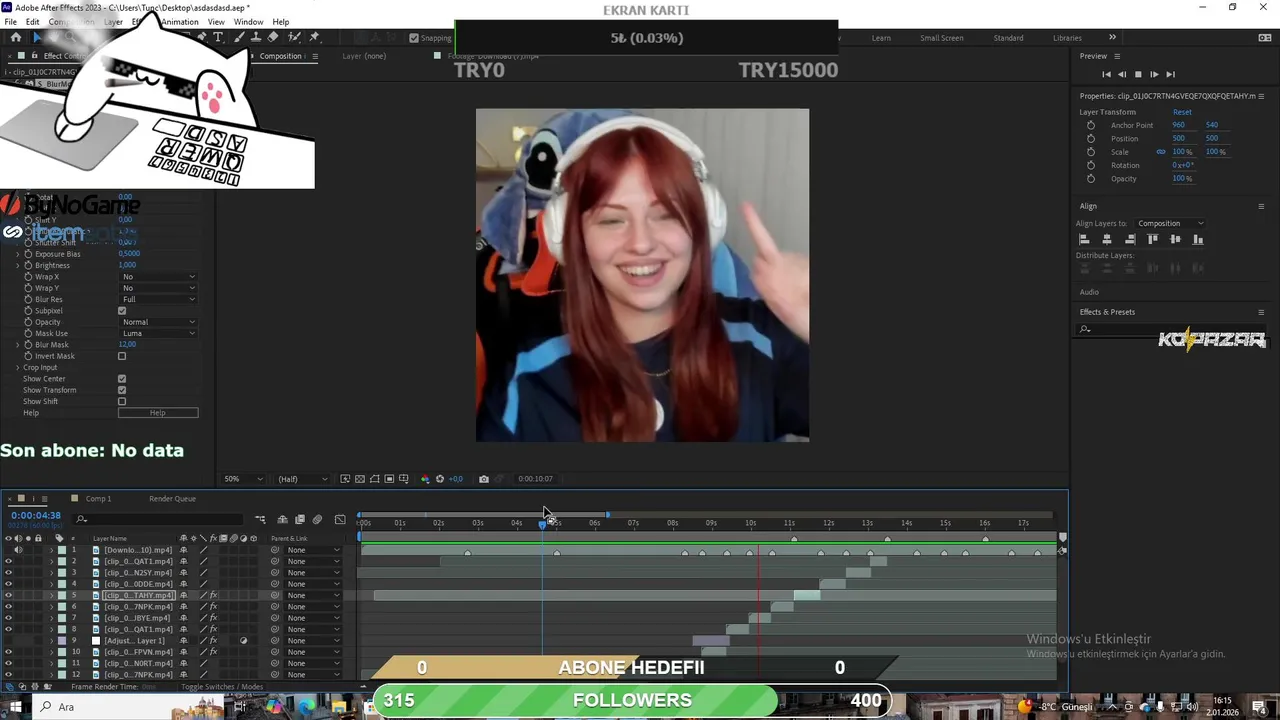Enable the Show Shift checkbox
The width and height of the screenshot is (1280, 720).
click(x=122, y=401)
